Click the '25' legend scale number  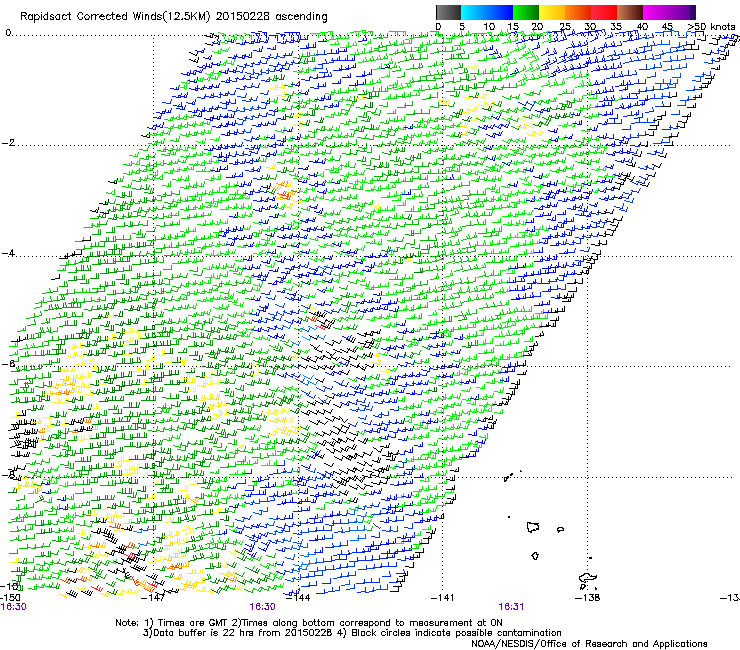coord(564,27)
